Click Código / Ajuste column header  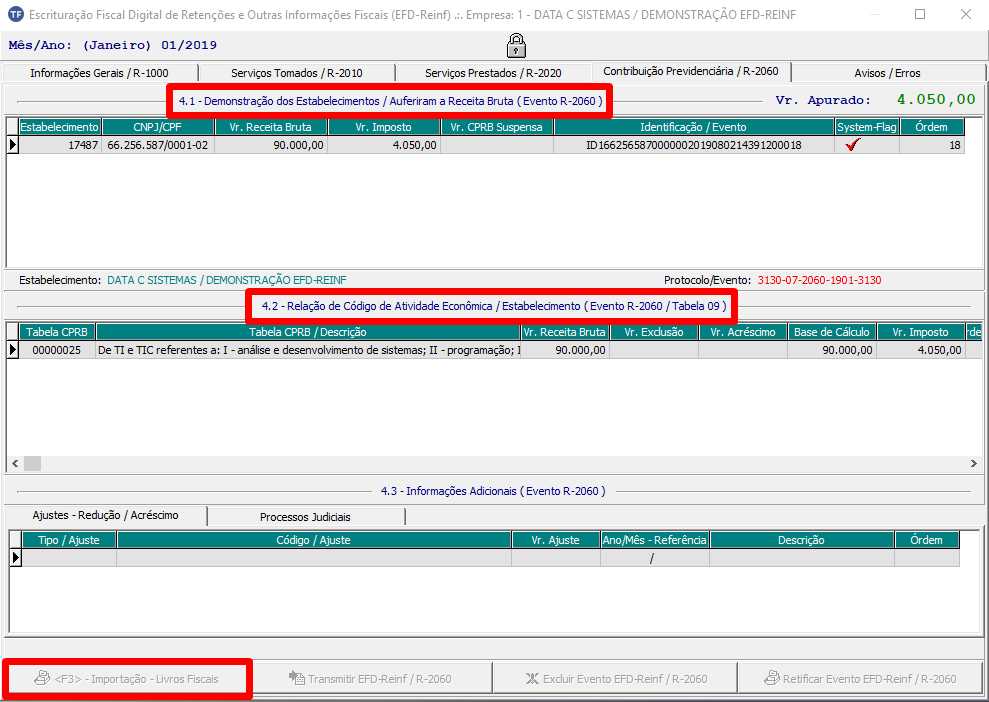click(313, 540)
